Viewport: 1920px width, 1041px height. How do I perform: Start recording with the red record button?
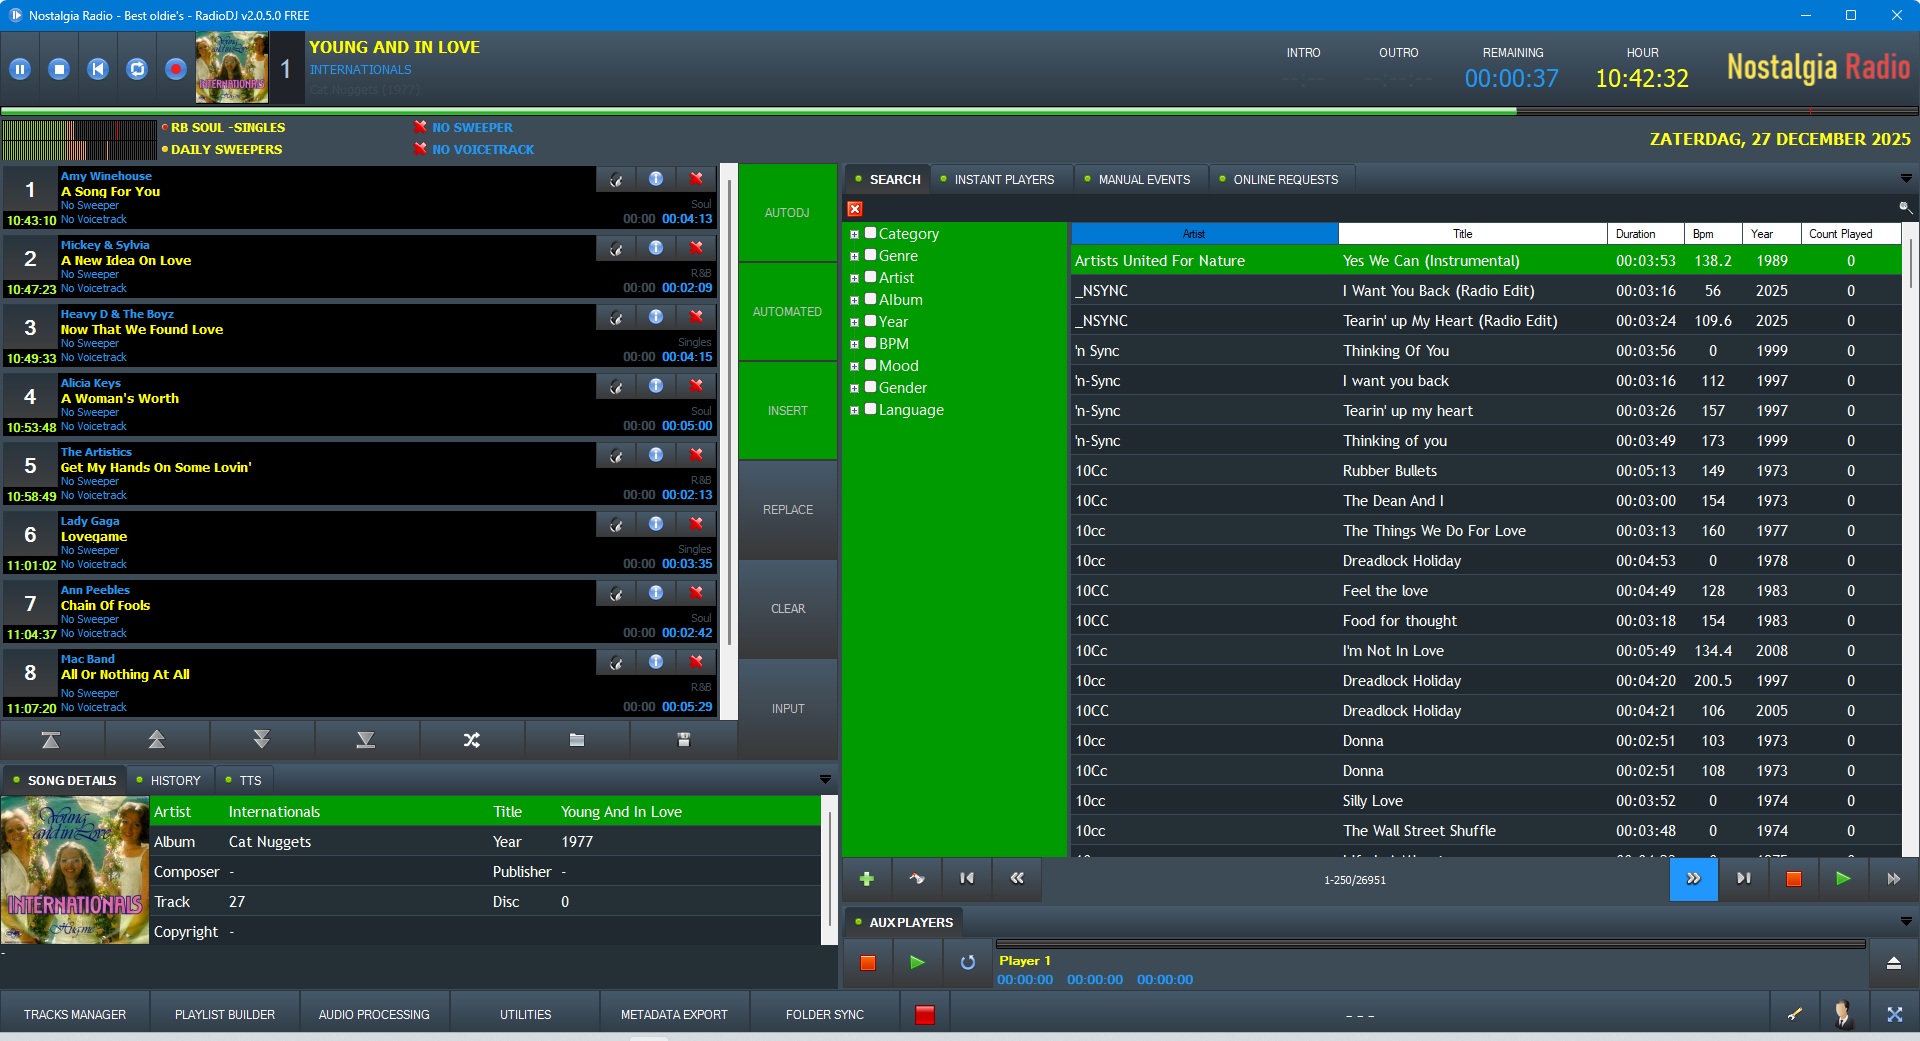coord(175,68)
